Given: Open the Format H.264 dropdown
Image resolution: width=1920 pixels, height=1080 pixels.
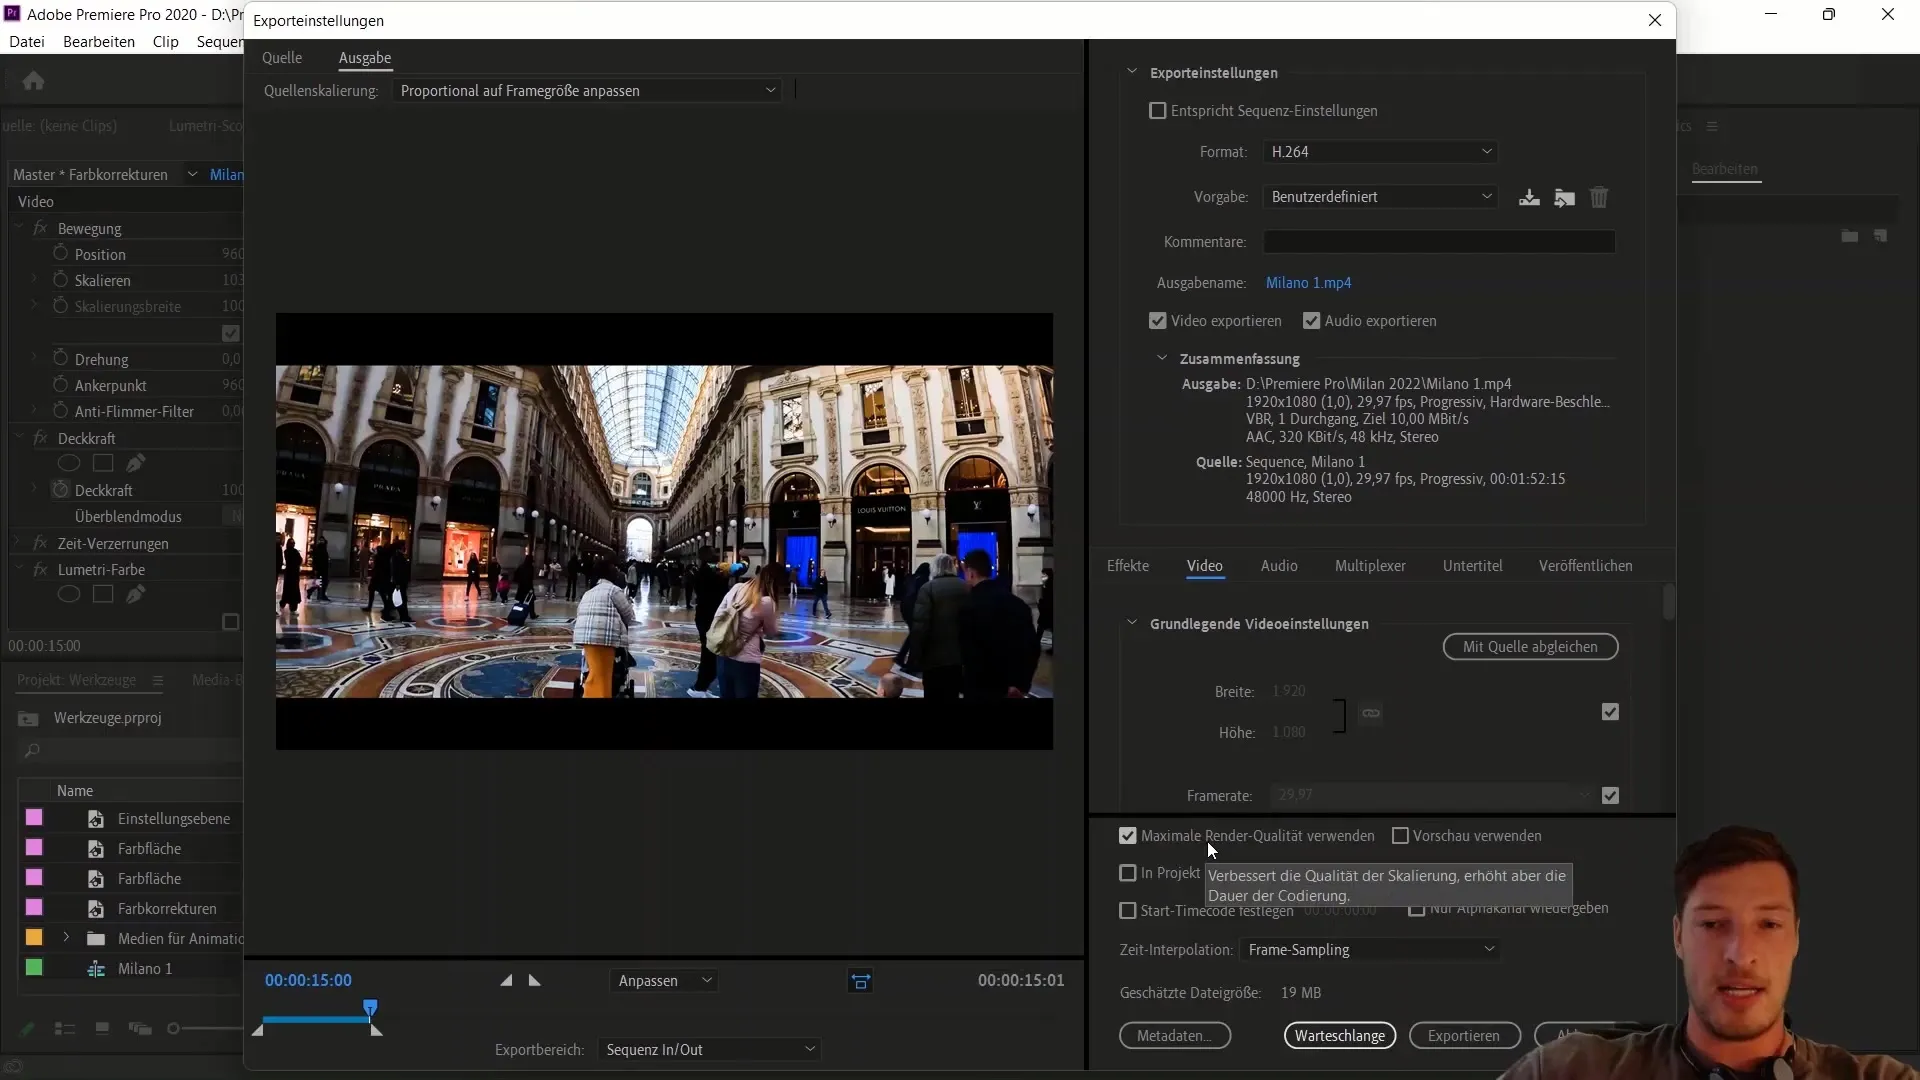Looking at the screenshot, I should click(x=1380, y=152).
